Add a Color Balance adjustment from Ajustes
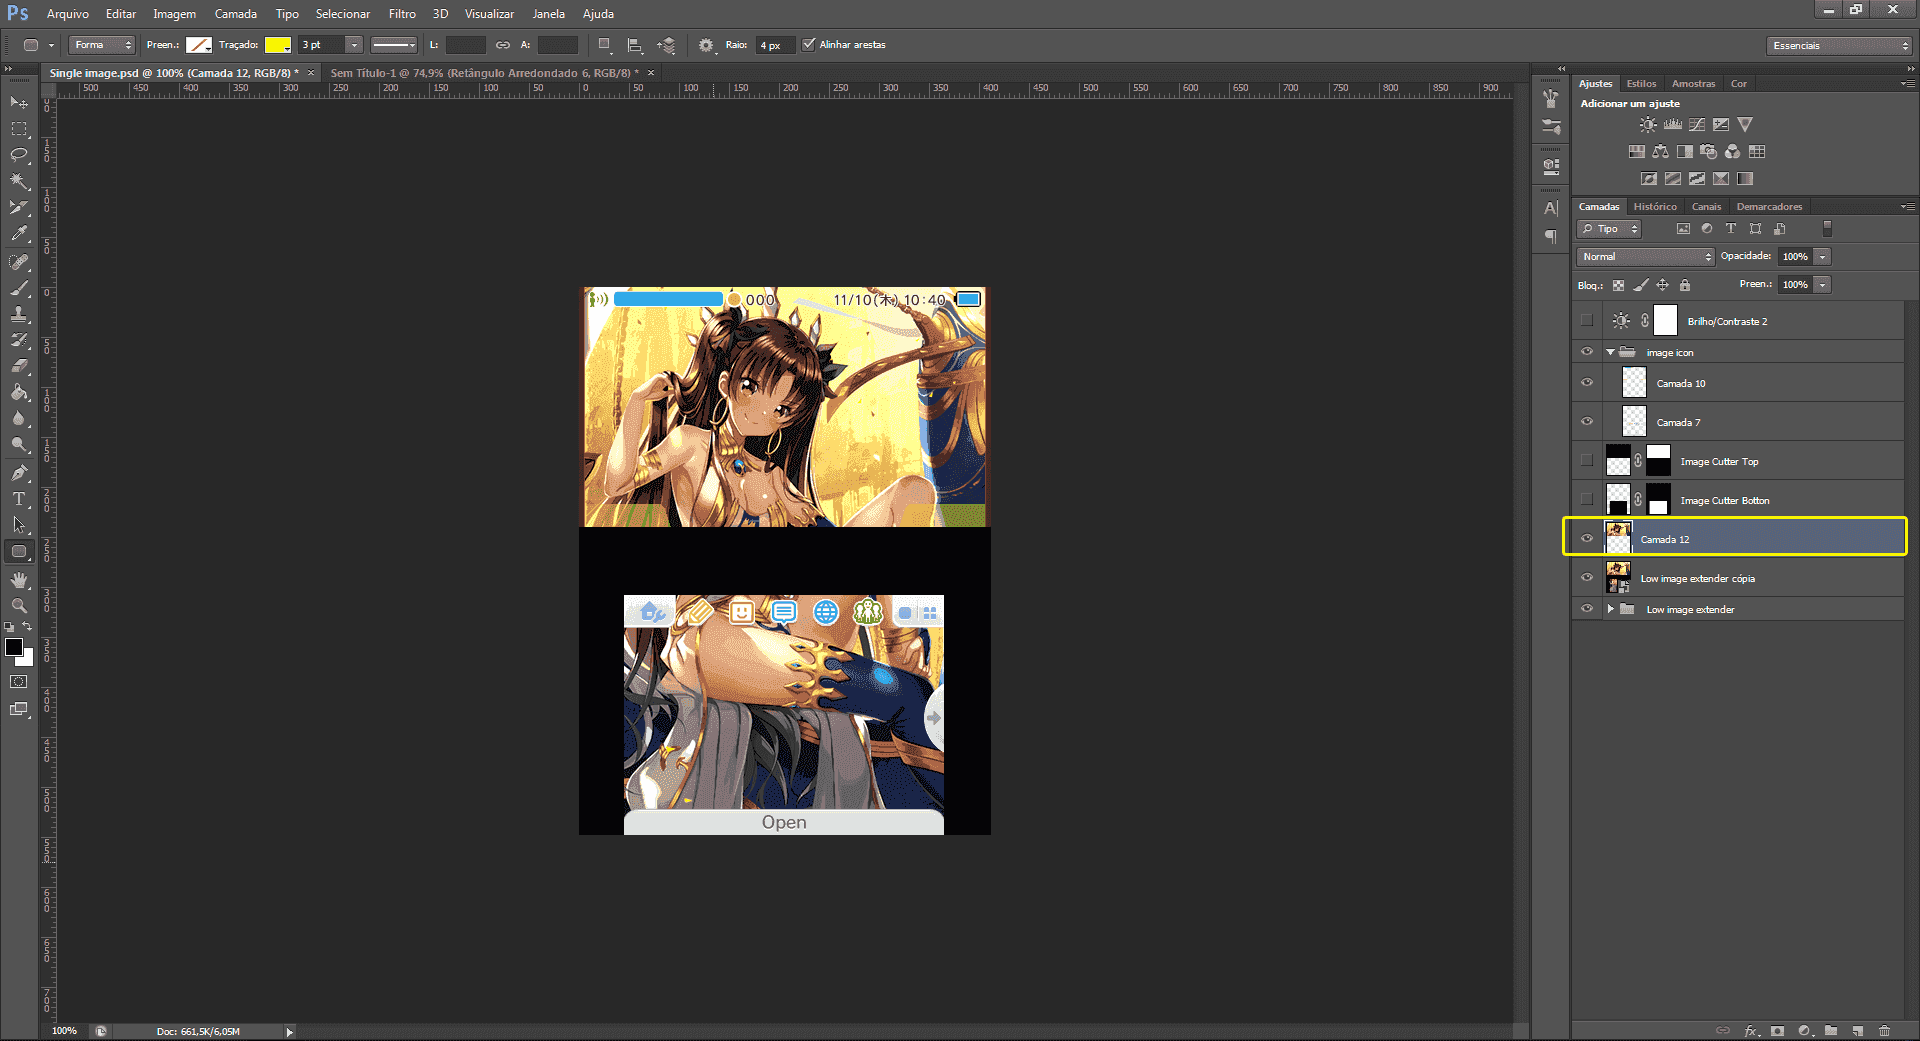This screenshot has height=1041, width=1920. click(x=1660, y=152)
